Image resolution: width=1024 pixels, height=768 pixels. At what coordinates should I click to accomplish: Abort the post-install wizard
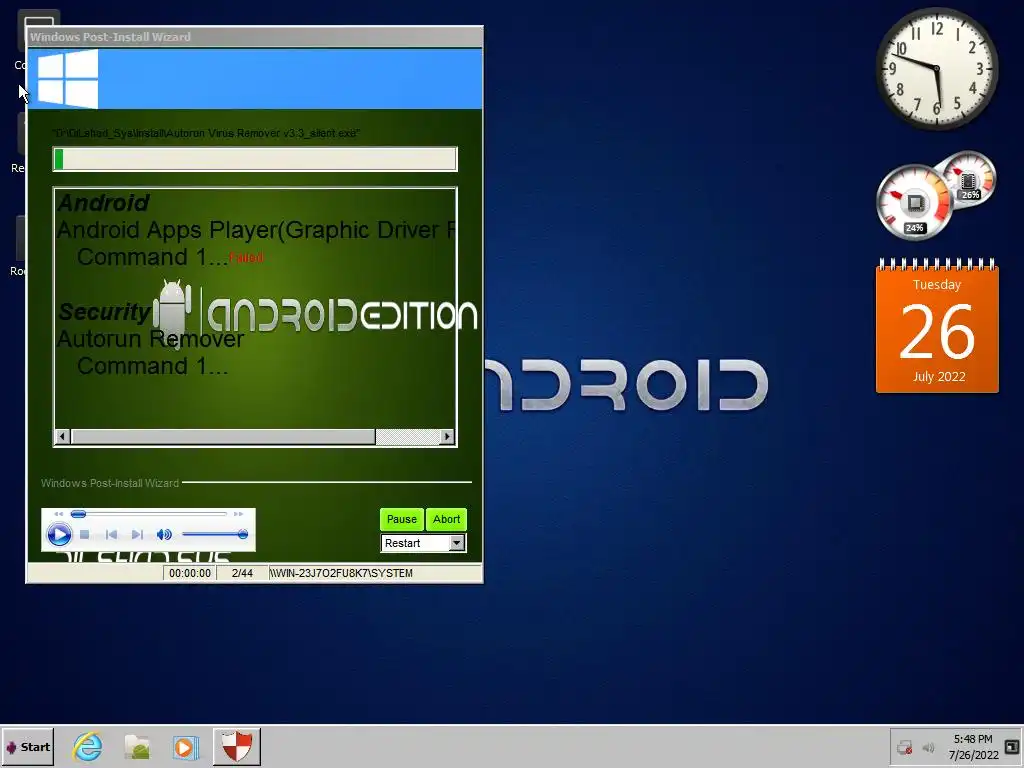click(x=446, y=519)
